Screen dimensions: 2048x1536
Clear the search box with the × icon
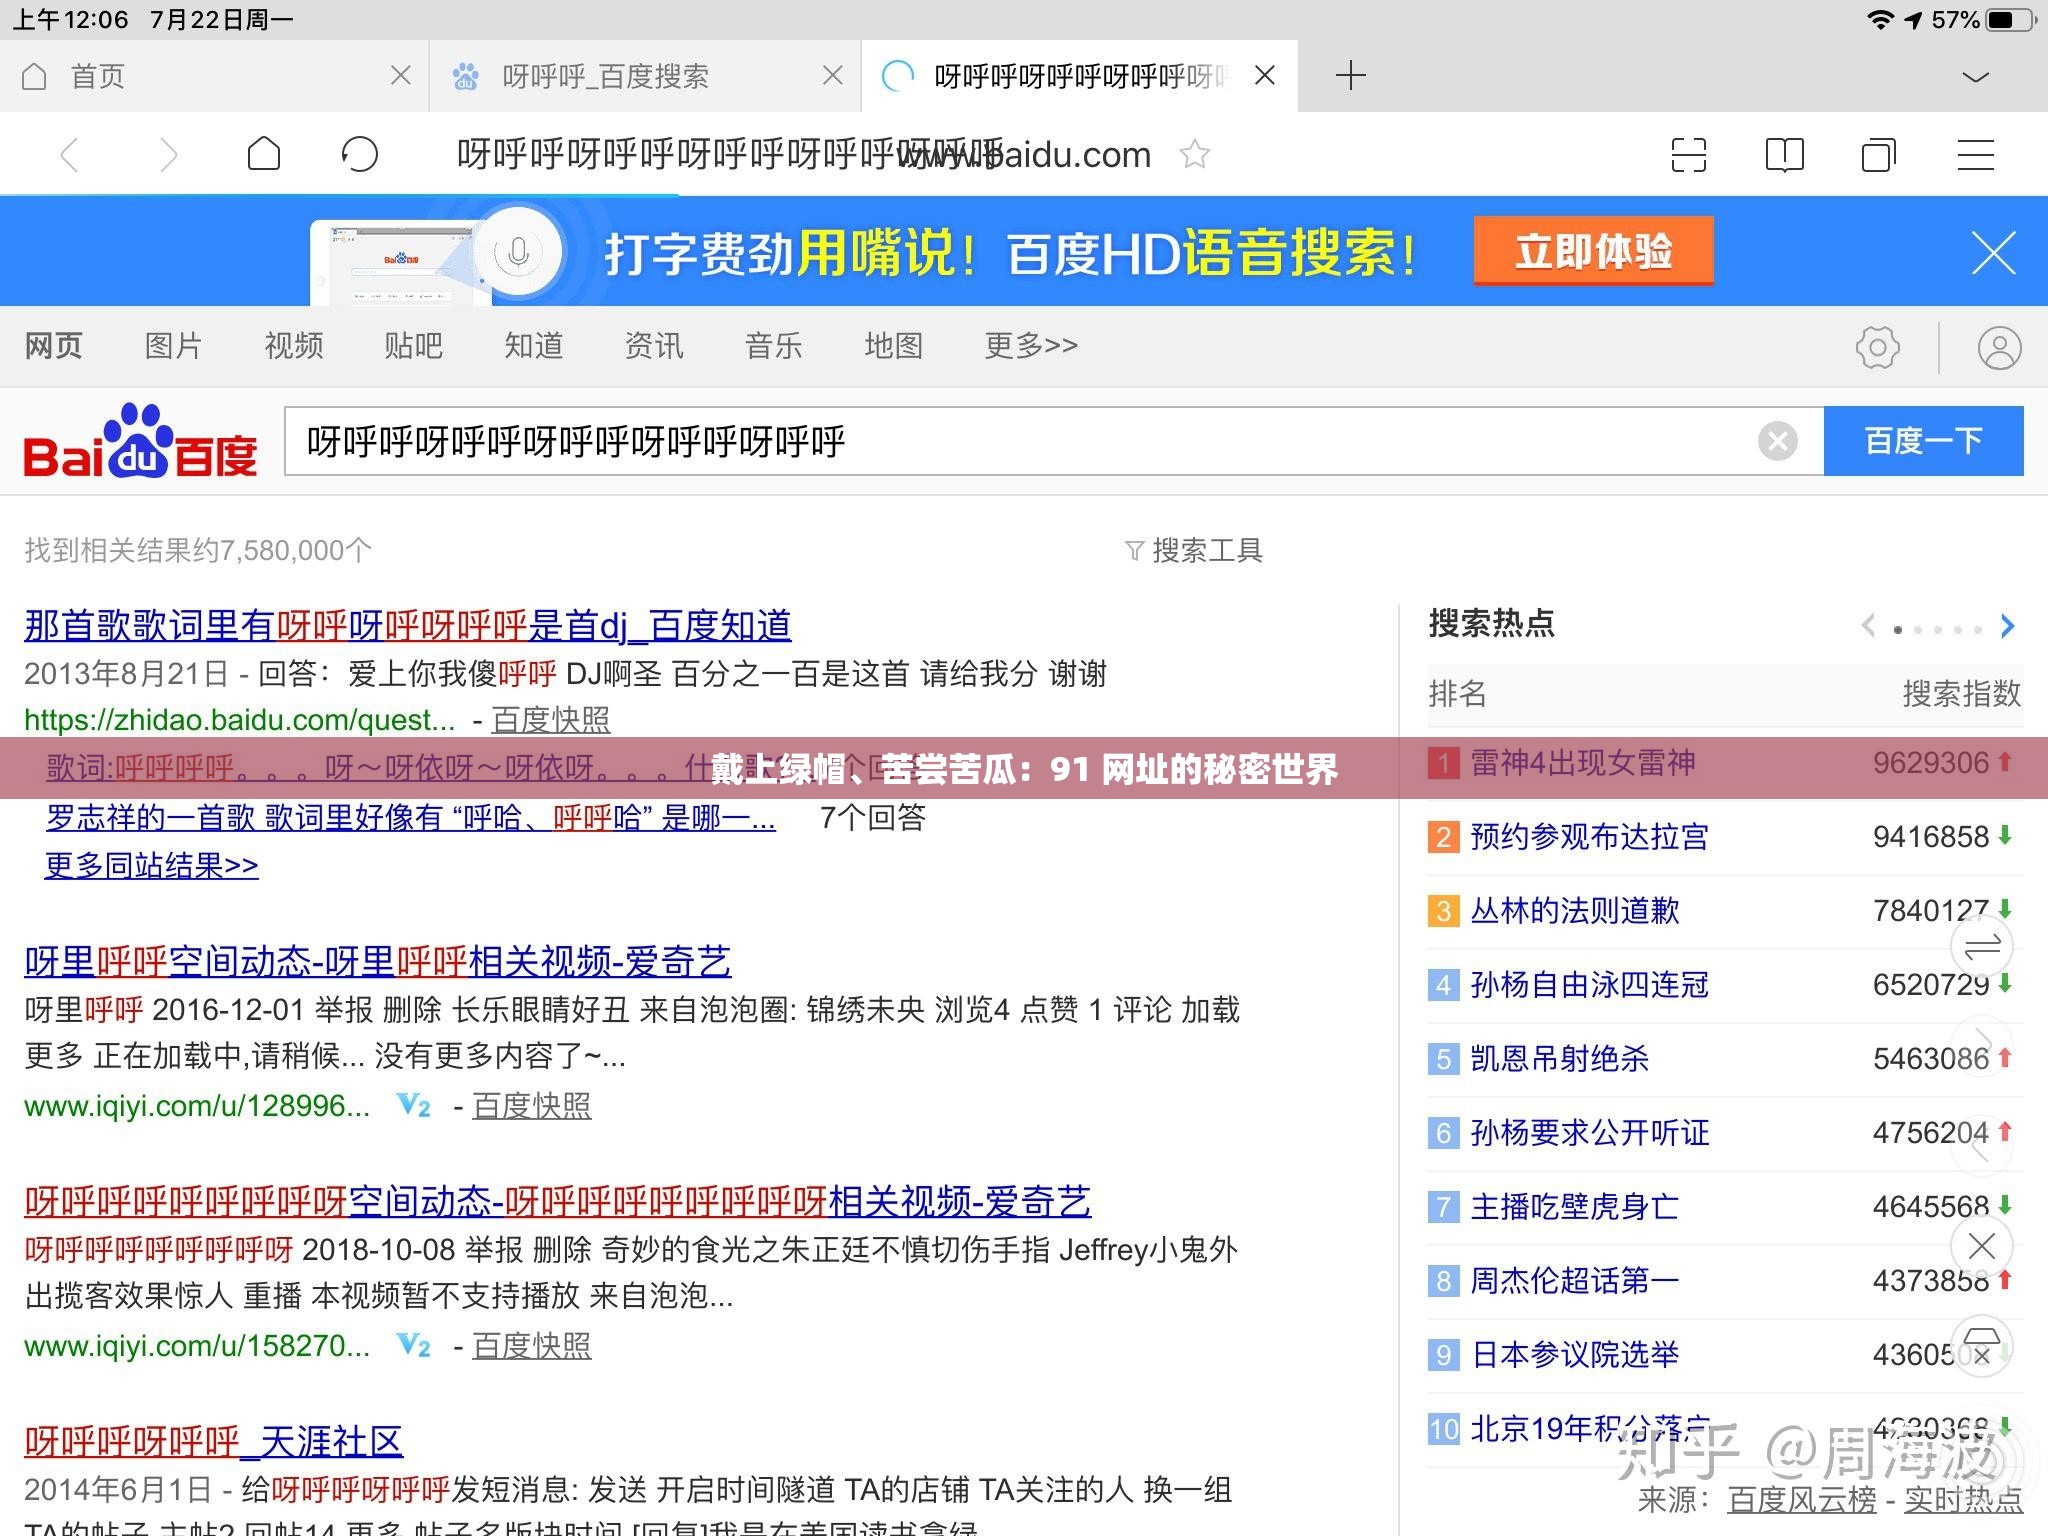1777,441
